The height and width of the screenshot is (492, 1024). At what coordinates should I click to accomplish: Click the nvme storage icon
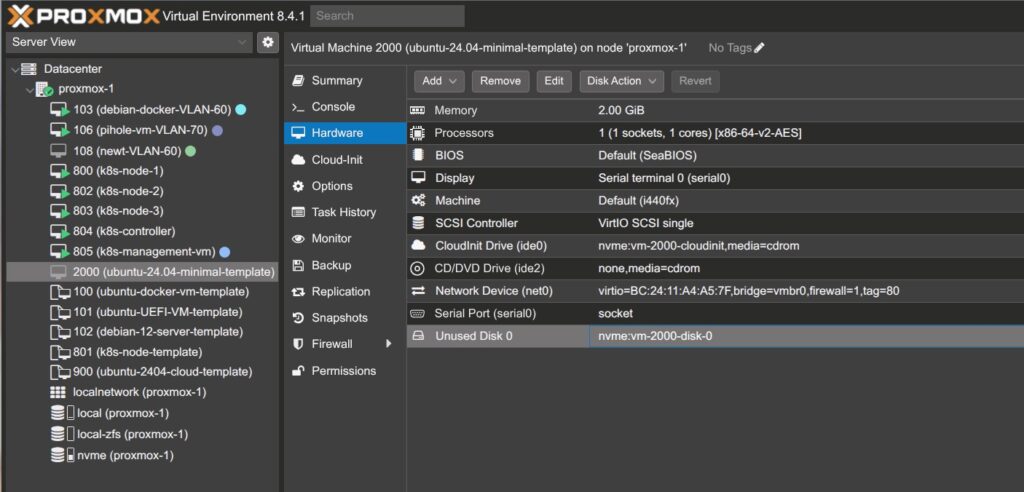coord(62,455)
